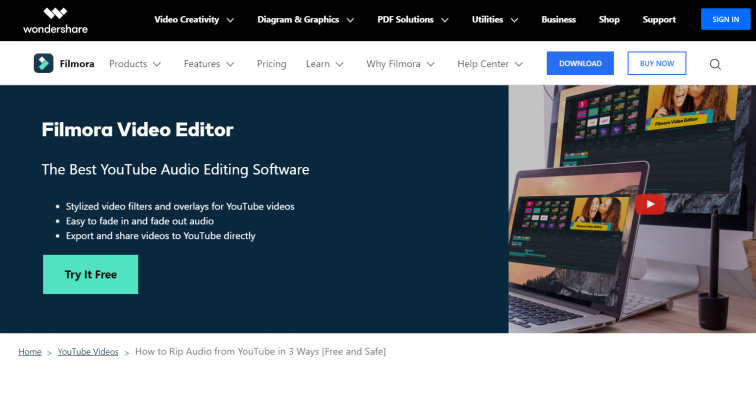Click the laptop and monitor promo image
The height and width of the screenshot is (393, 756).
point(632,209)
